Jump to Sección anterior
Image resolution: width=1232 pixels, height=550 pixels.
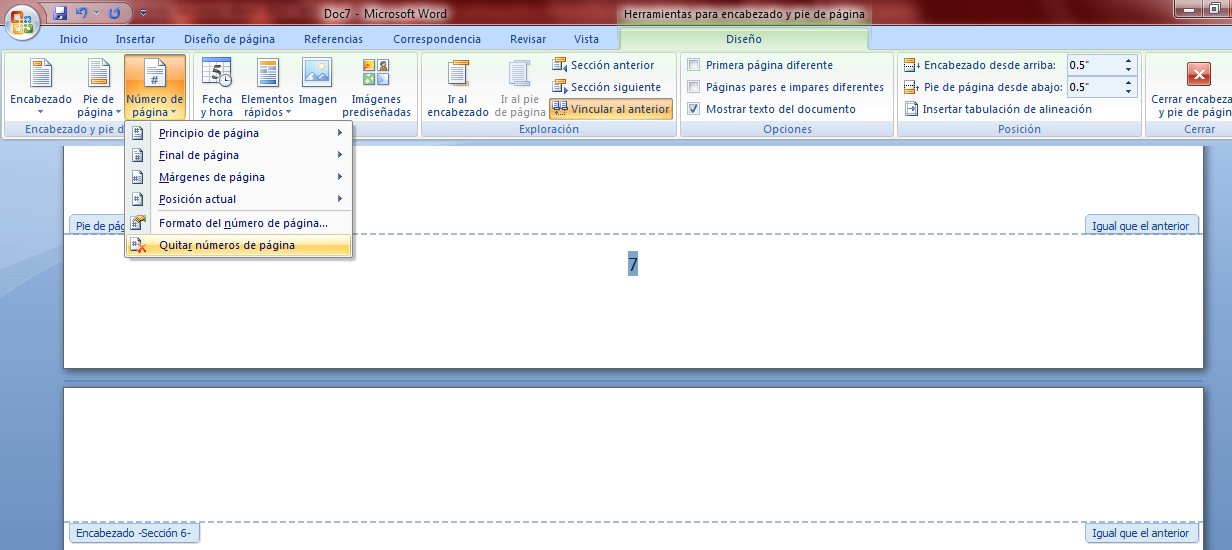click(604, 65)
